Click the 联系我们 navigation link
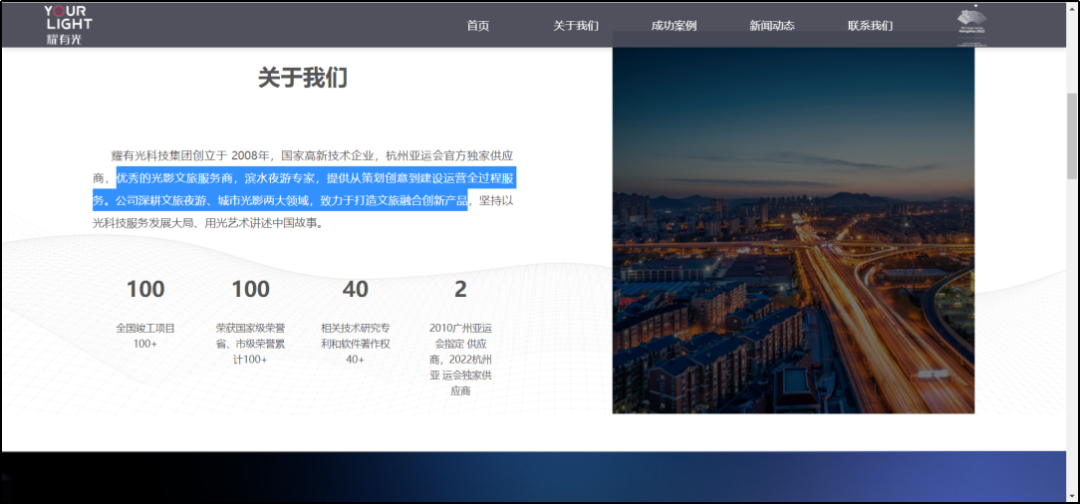Viewport: 1080px width, 504px height. 869,26
